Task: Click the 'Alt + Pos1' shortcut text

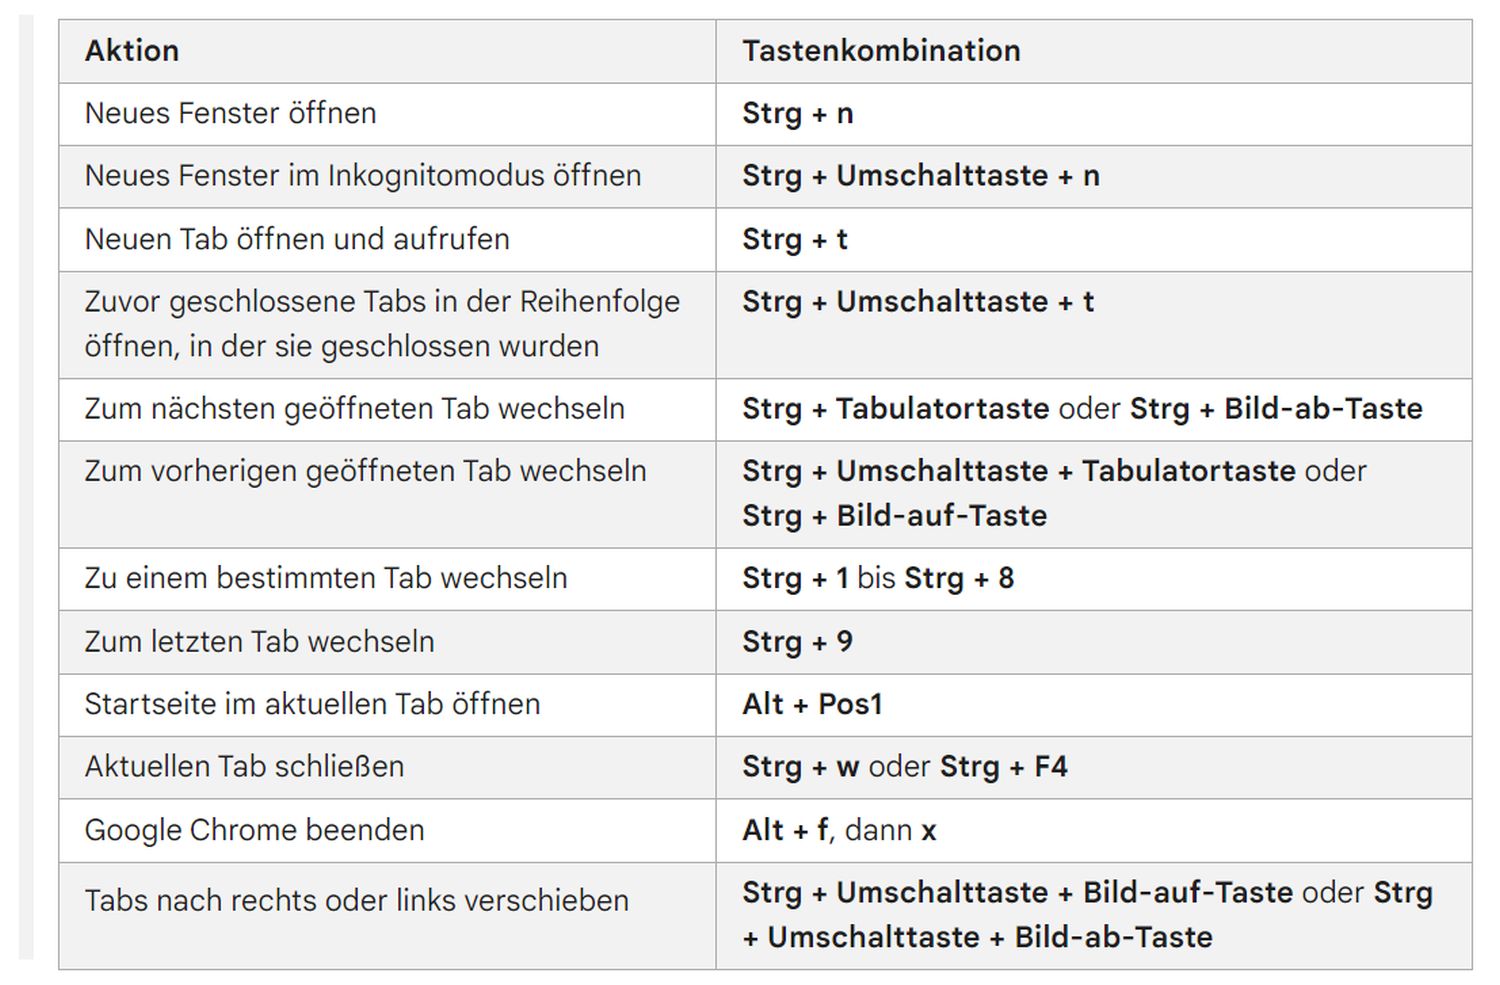Action: (812, 704)
